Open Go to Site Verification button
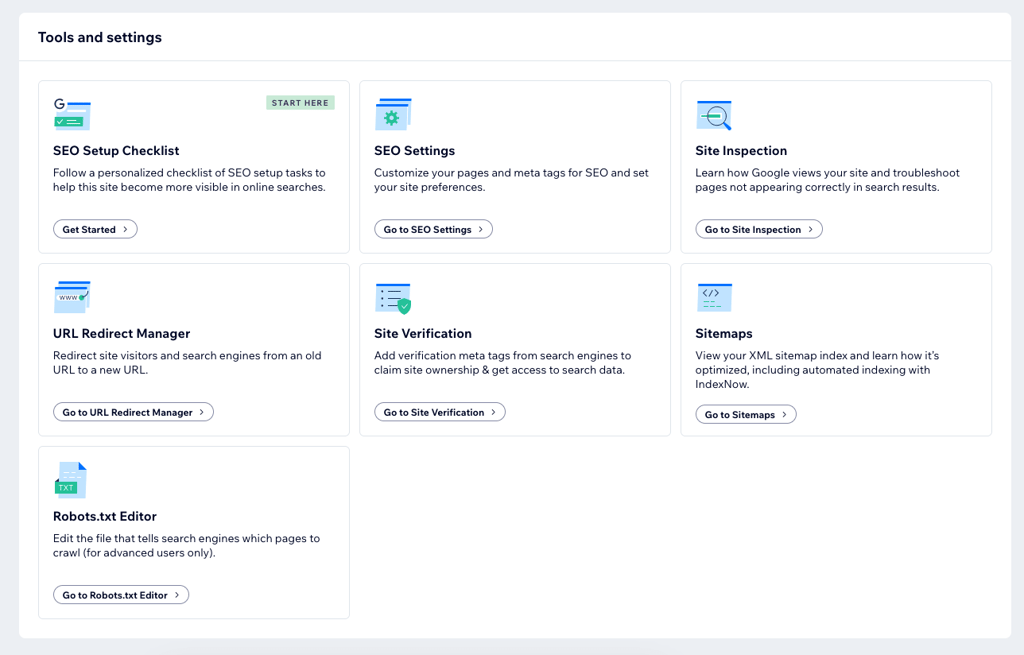This screenshot has width=1024, height=655. coord(440,412)
